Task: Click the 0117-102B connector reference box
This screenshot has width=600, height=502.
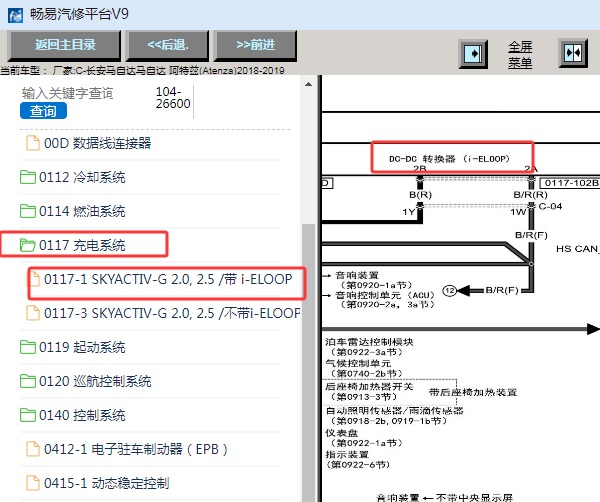Action: [x=571, y=183]
